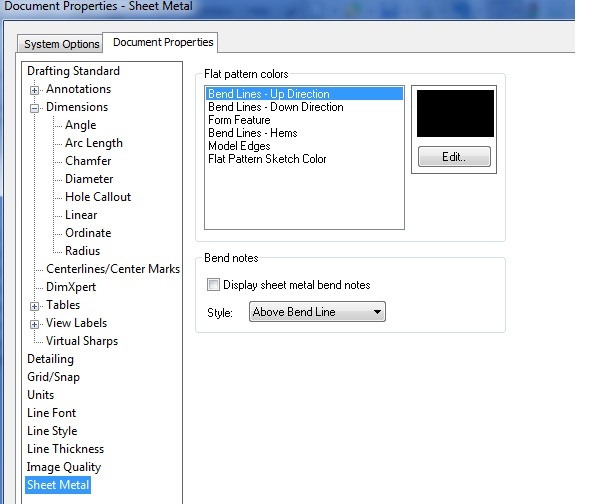Image resolution: width=614 pixels, height=504 pixels.
Task: Open Line Style properties
Action: point(52,431)
